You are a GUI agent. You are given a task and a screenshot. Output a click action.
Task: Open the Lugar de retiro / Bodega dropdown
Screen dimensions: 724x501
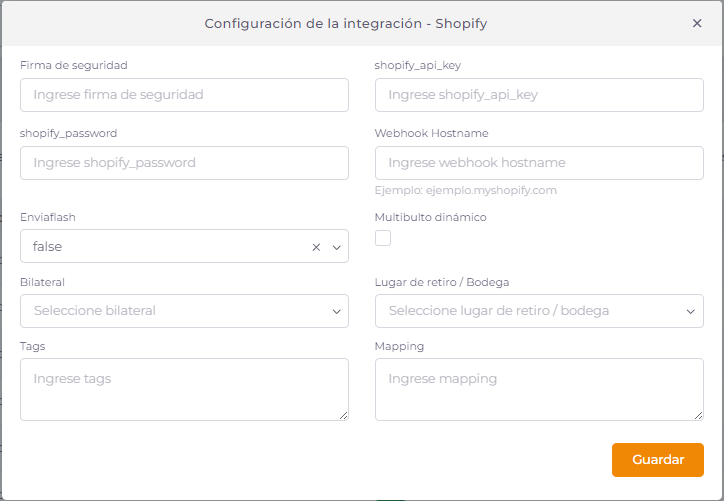[539, 311]
